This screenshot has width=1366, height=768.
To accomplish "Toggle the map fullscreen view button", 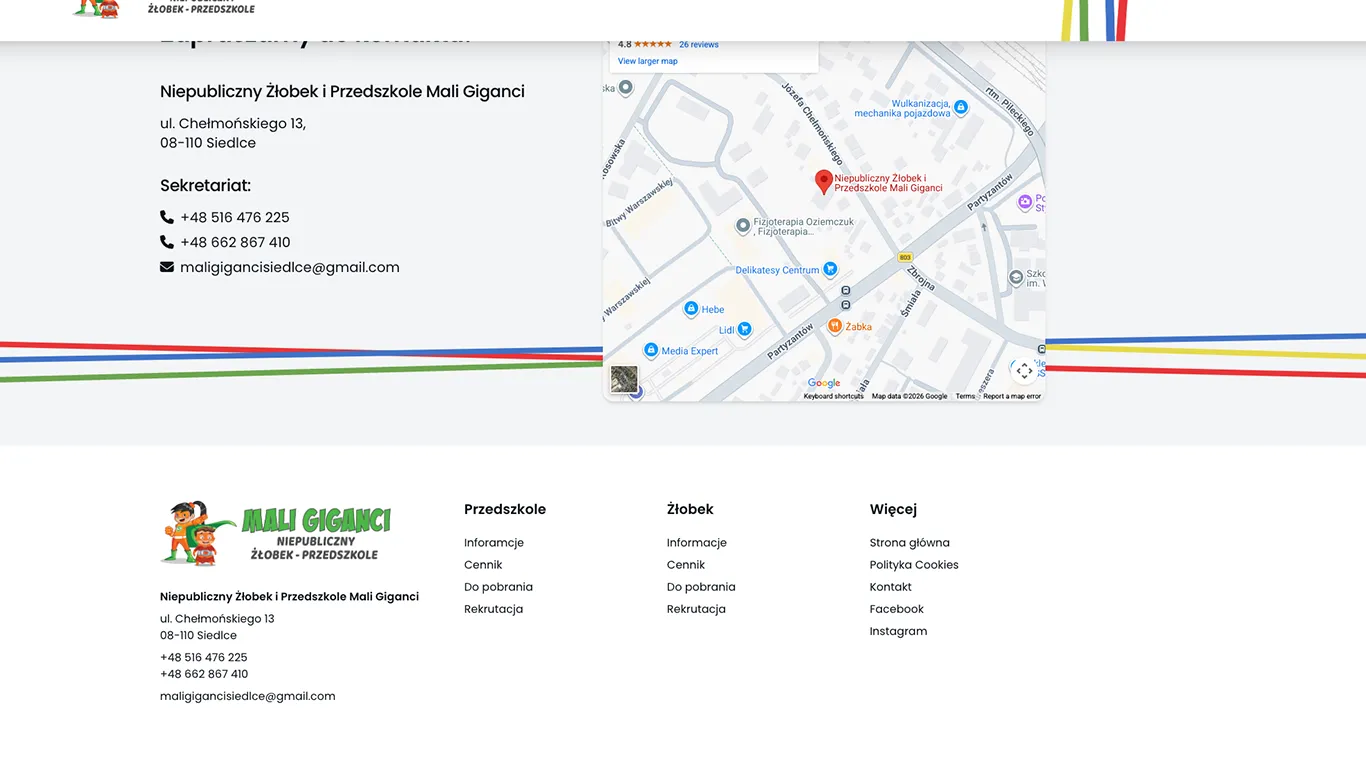I will coord(1024,371).
